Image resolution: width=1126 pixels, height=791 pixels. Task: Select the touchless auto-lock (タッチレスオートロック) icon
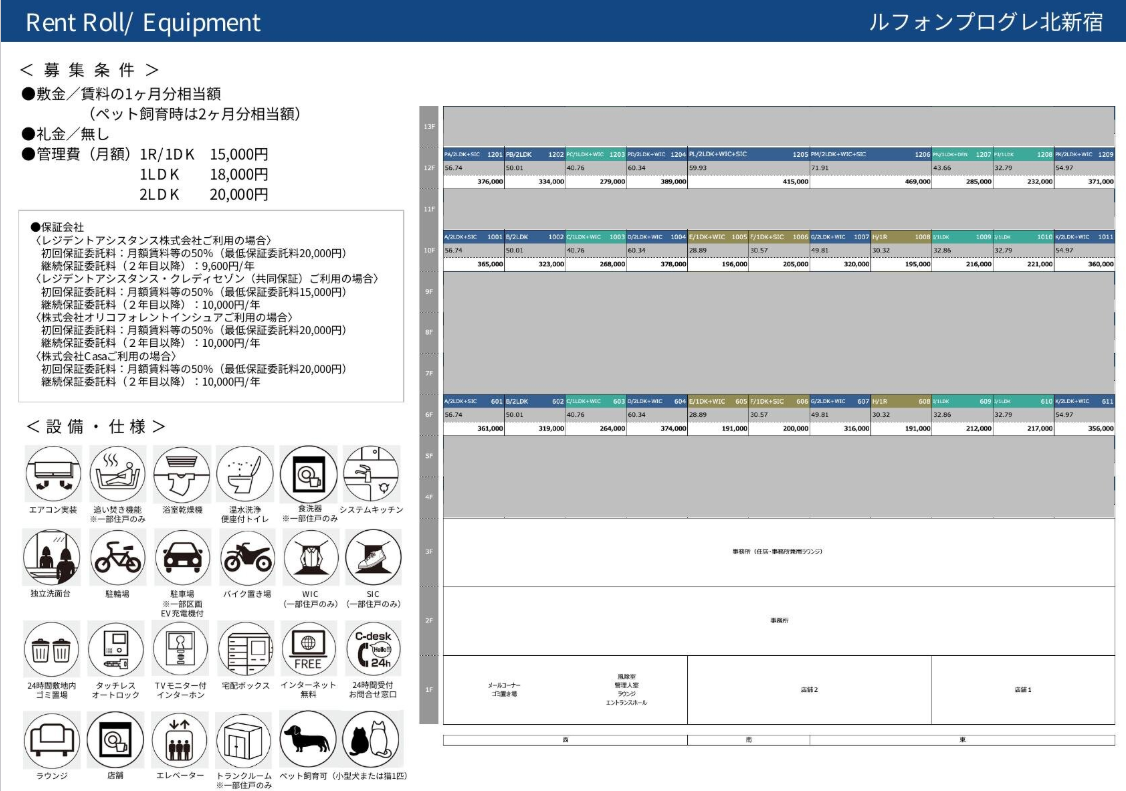point(118,649)
